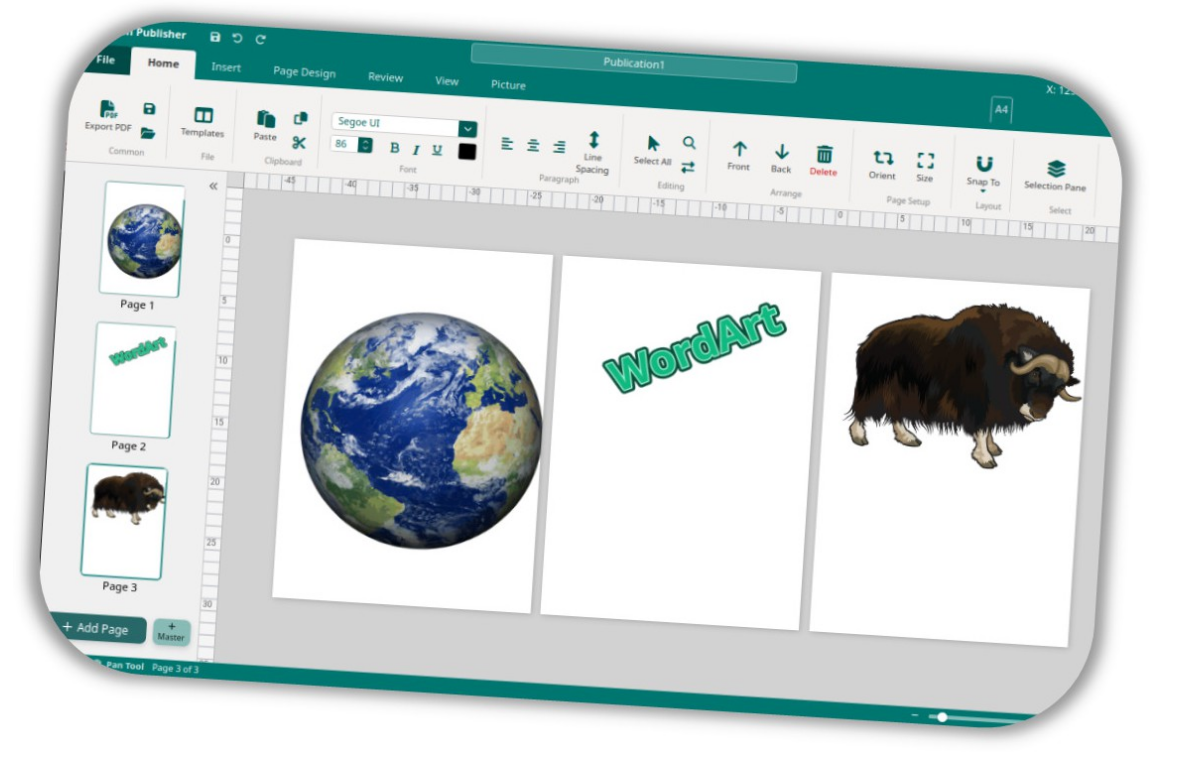Viewport: 1184px width, 772px height.
Task: Click the replace swap-arrows icon
Action: click(x=688, y=167)
